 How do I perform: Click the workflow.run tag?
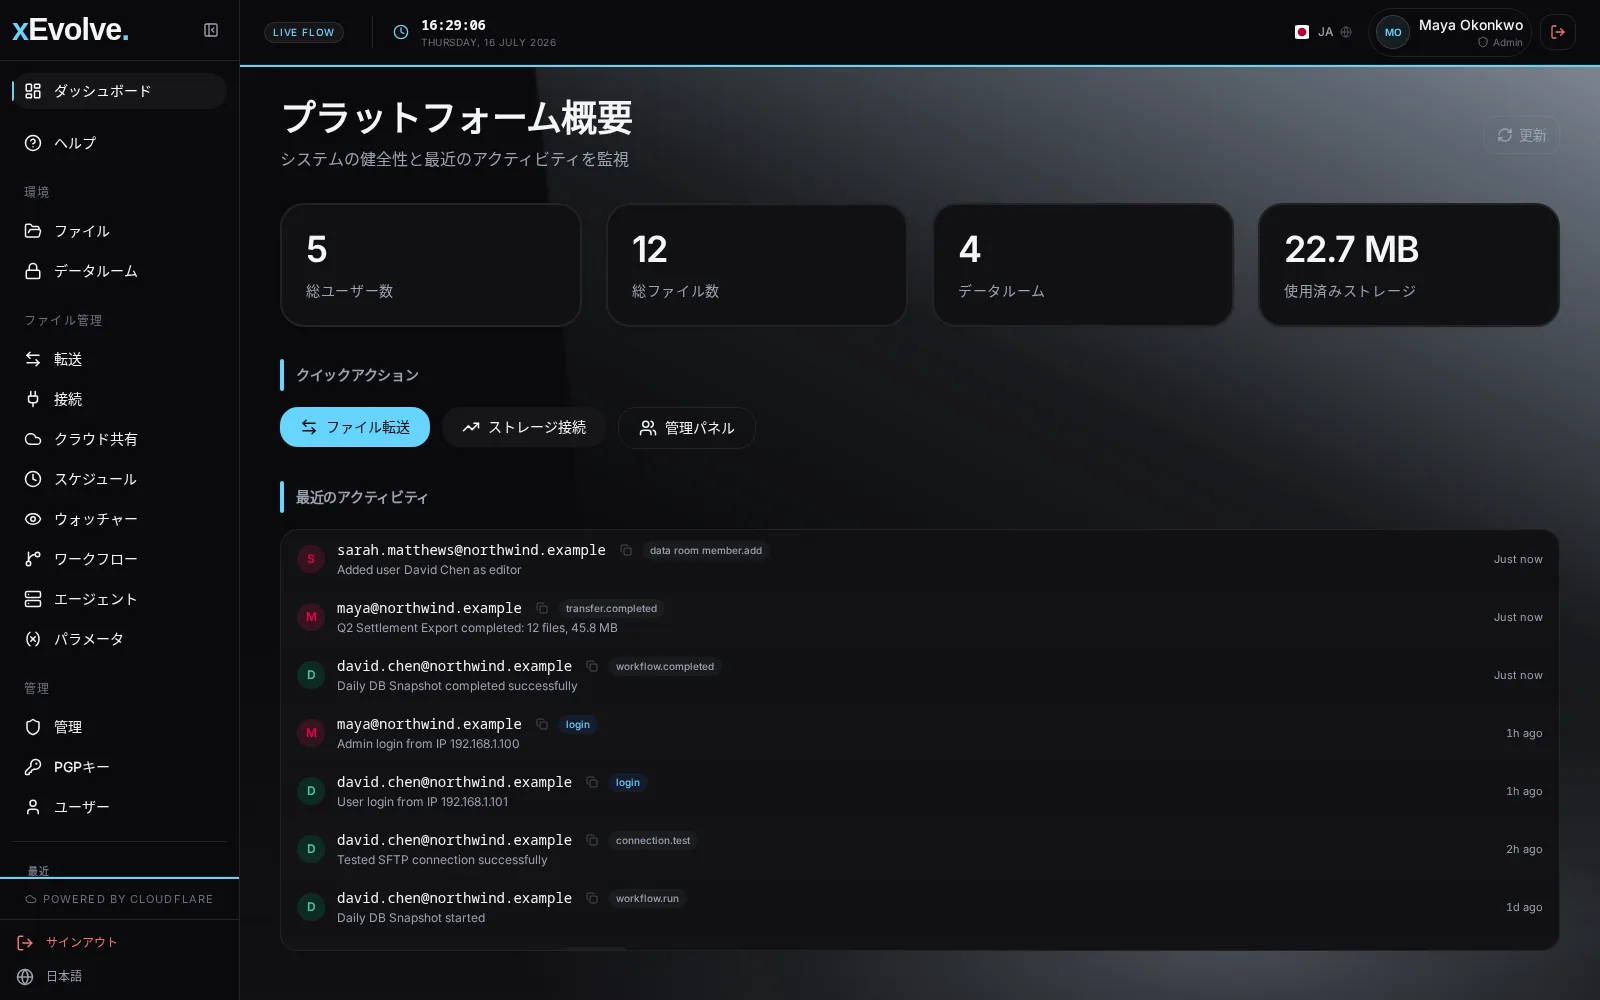[x=647, y=898]
